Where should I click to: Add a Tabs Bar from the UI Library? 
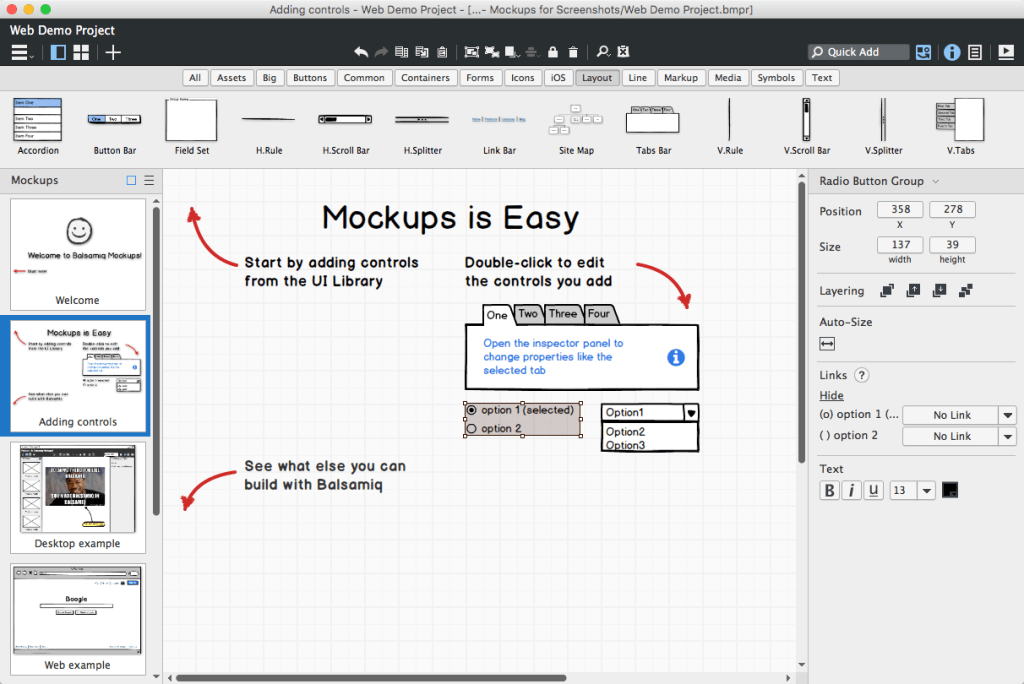click(x=652, y=120)
